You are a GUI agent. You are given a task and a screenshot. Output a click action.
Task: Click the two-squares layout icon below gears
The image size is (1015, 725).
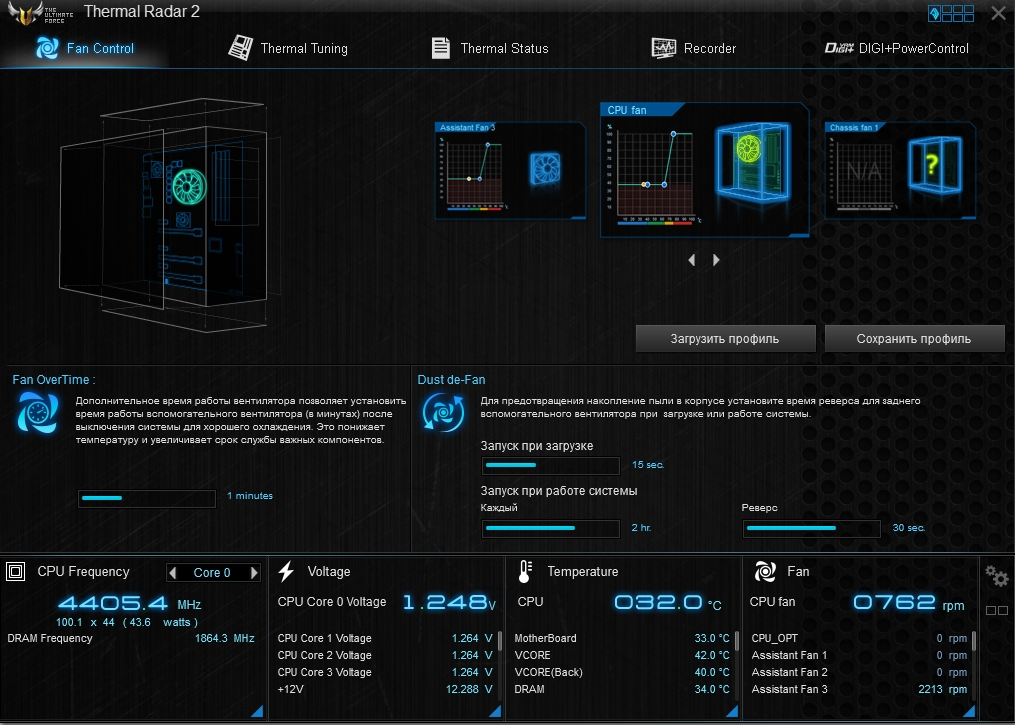tap(997, 610)
